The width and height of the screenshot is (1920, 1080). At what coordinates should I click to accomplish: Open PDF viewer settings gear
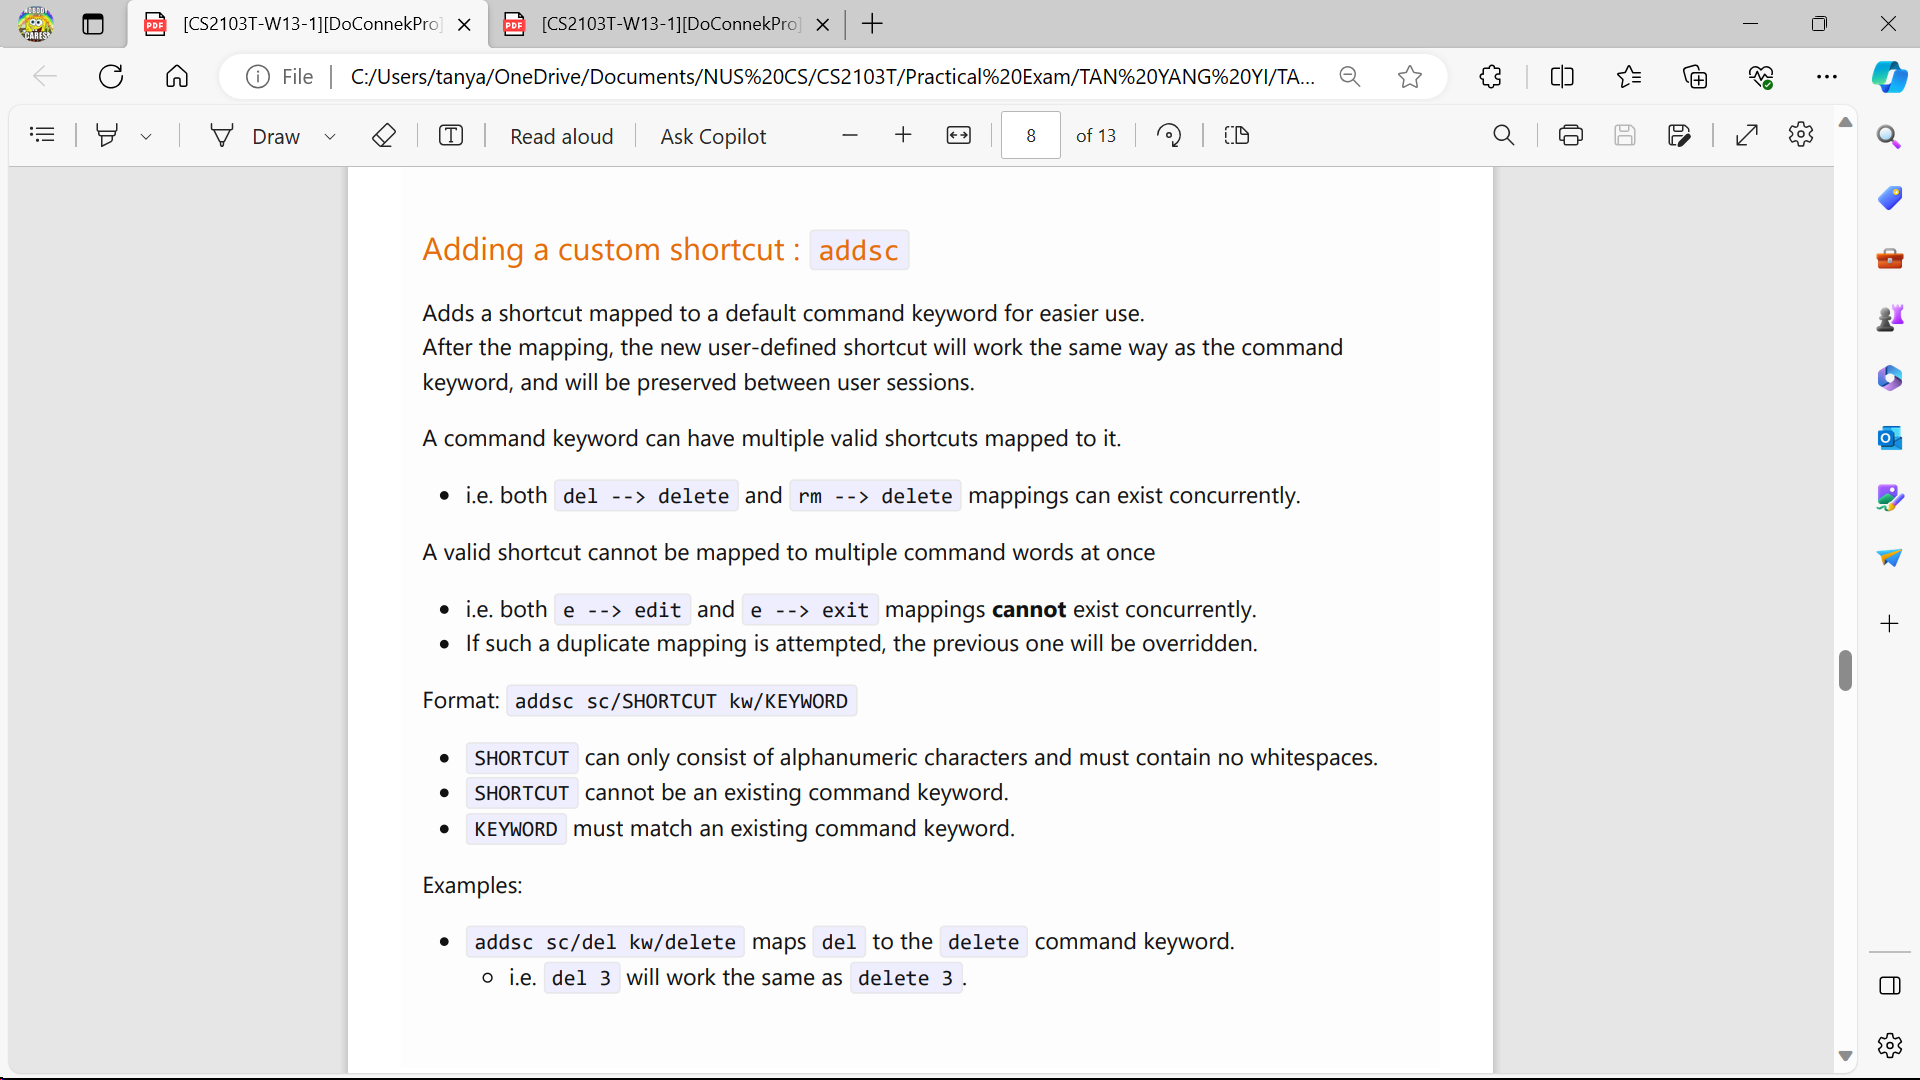click(1801, 135)
